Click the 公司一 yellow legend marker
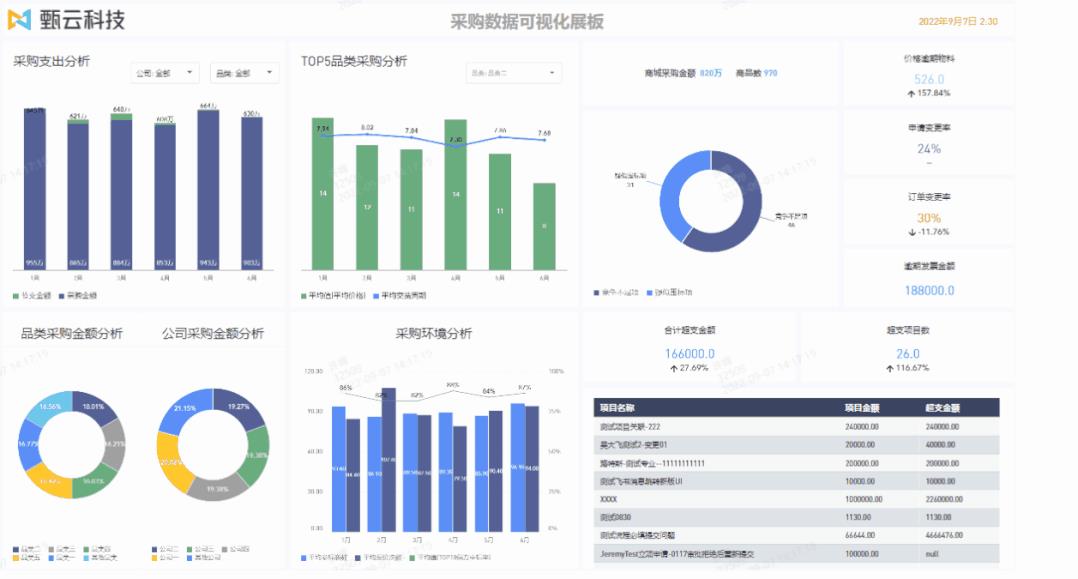The height and width of the screenshot is (579, 1078). [x=154, y=557]
